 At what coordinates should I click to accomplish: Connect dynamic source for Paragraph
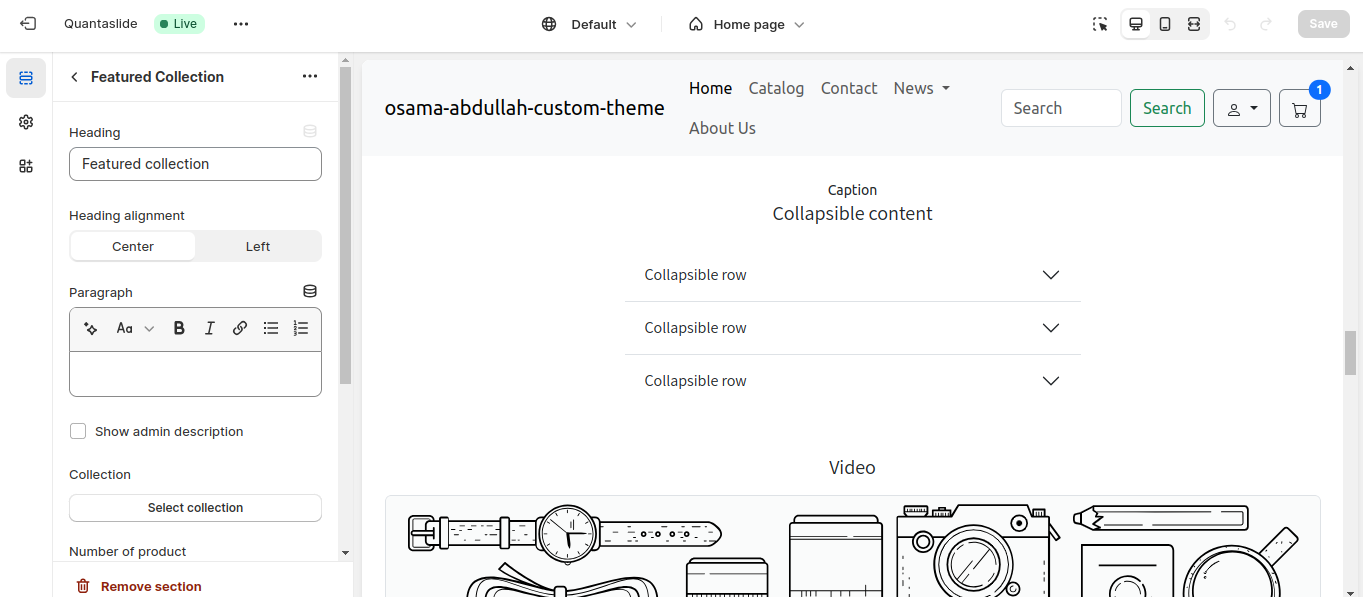coord(310,291)
